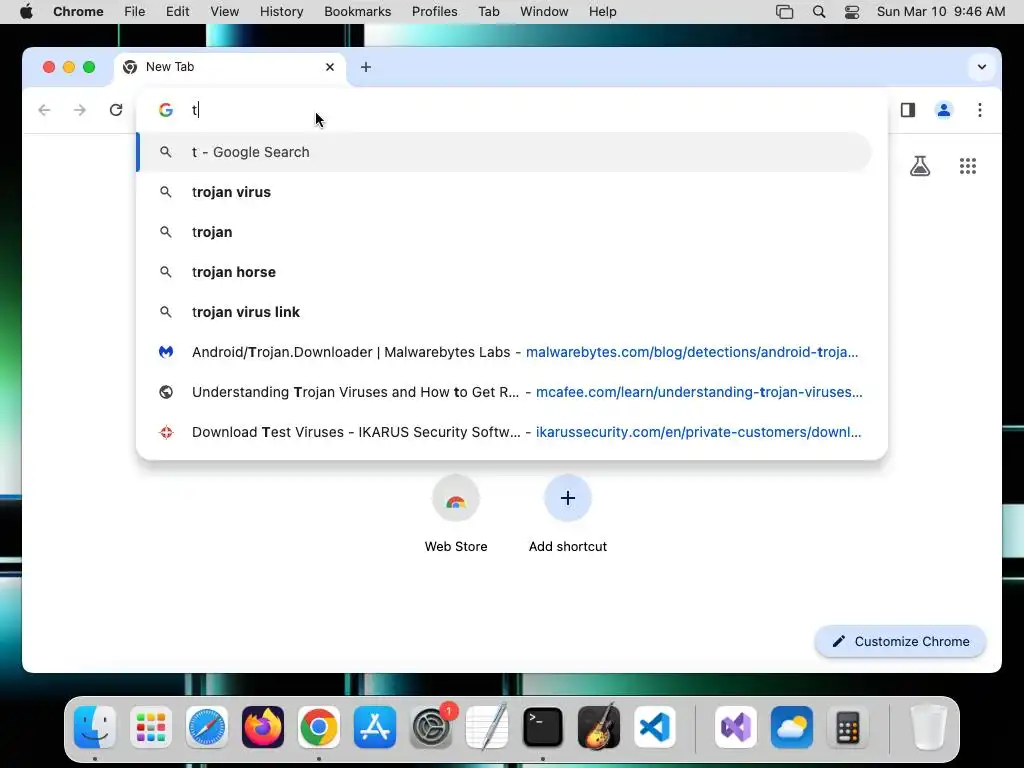Screen dimensions: 1024x768
Task: Open the Google apps grid
Action: [968, 166]
